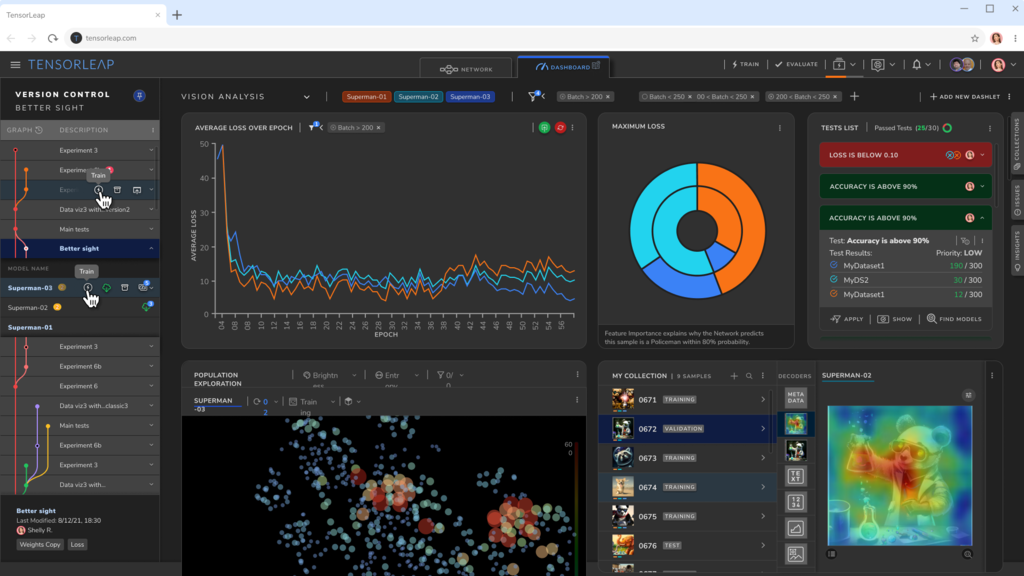Click the green cloud icon on Superman-03
Viewport: 1024px width, 576px height.
(x=106, y=287)
